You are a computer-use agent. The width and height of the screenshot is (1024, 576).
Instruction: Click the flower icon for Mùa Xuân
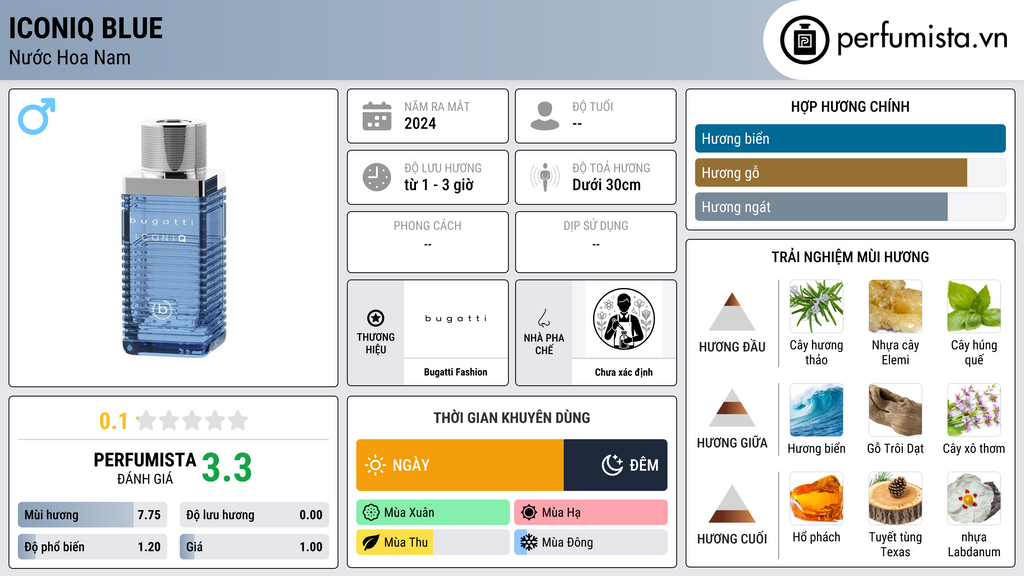pos(371,513)
